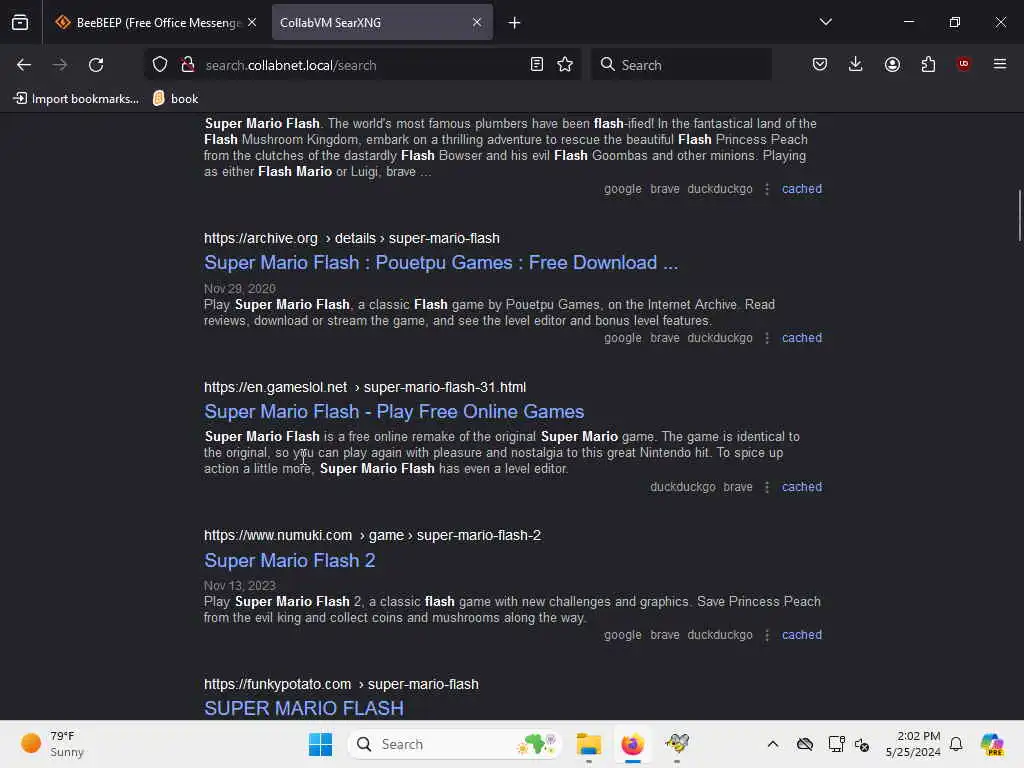Image resolution: width=1024 pixels, height=768 pixels.
Task: Show hidden system tray icons chevron
Action: (773, 744)
